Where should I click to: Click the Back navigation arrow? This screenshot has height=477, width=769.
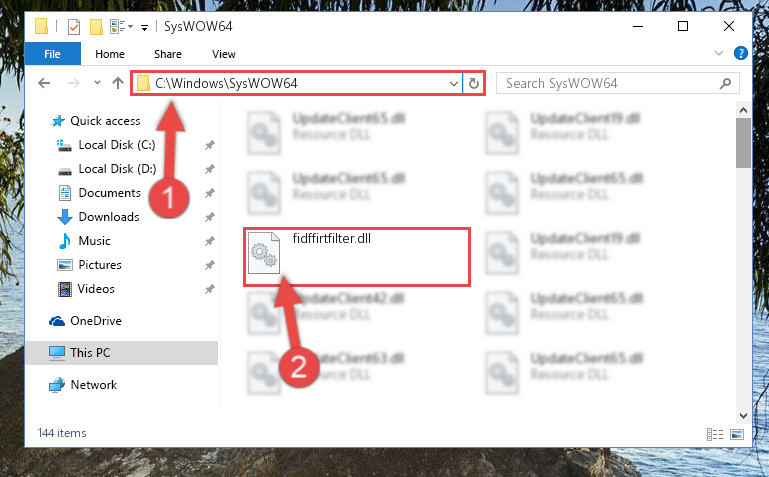(x=44, y=83)
